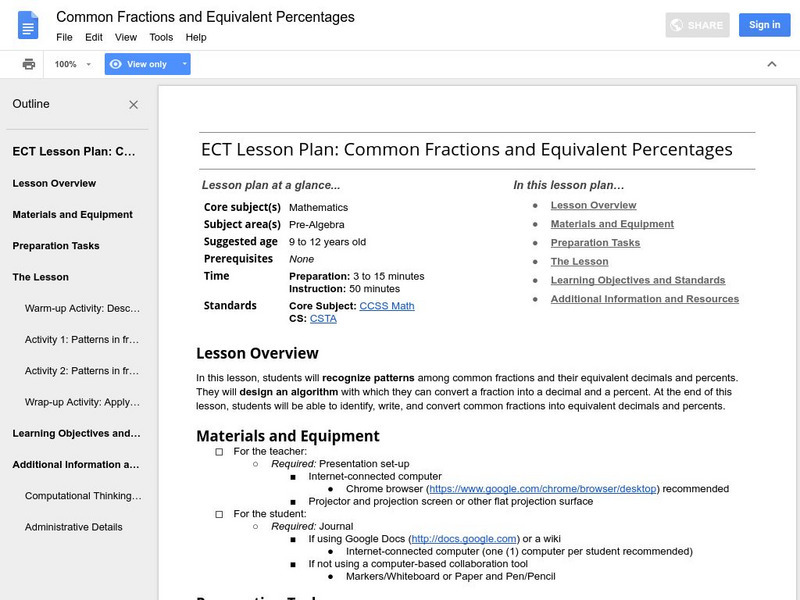Screen dimensions: 800x600
Task: Jump to Preparation Tasks in the outline
Action: coord(56,246)
